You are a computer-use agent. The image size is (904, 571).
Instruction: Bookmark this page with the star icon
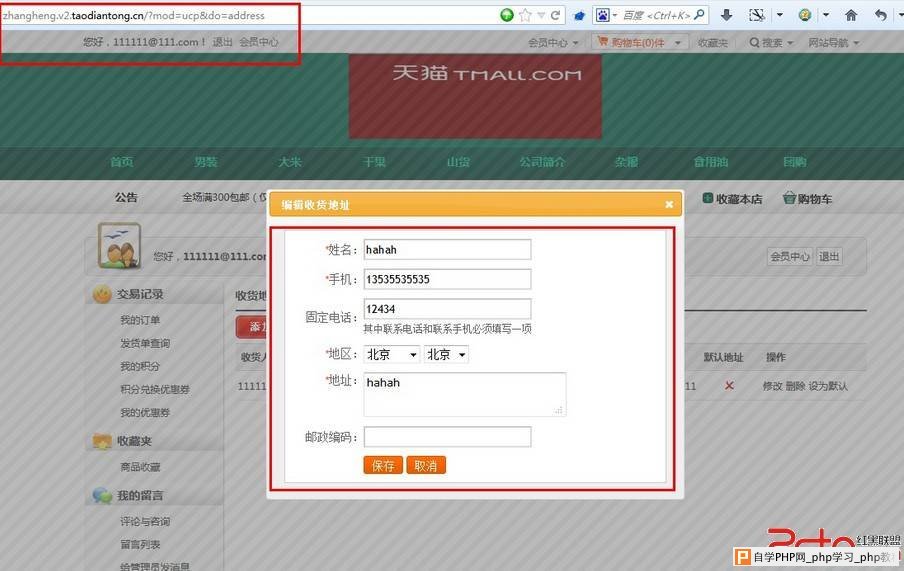[x=525, y=15]
